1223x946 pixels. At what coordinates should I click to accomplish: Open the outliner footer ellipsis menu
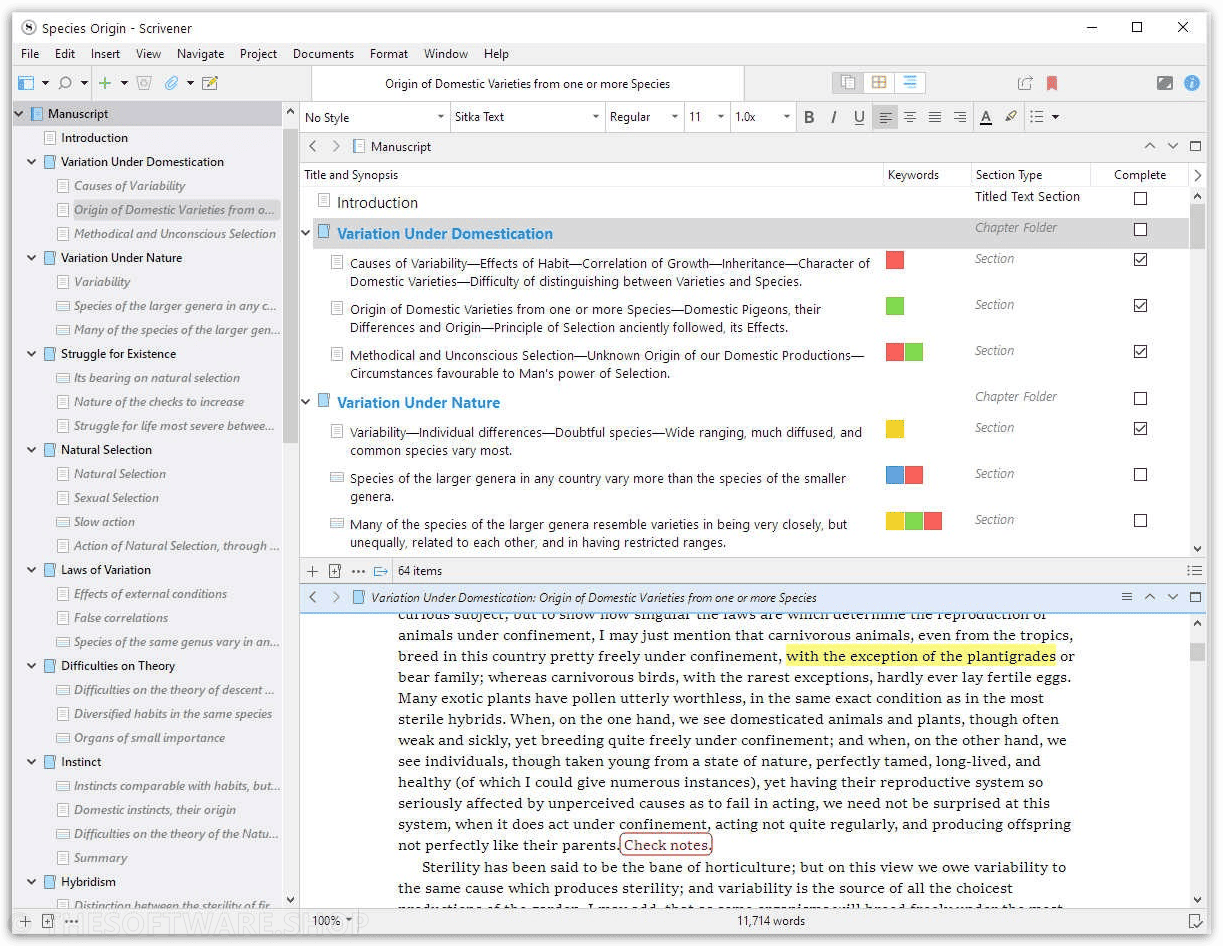[358, 571]
